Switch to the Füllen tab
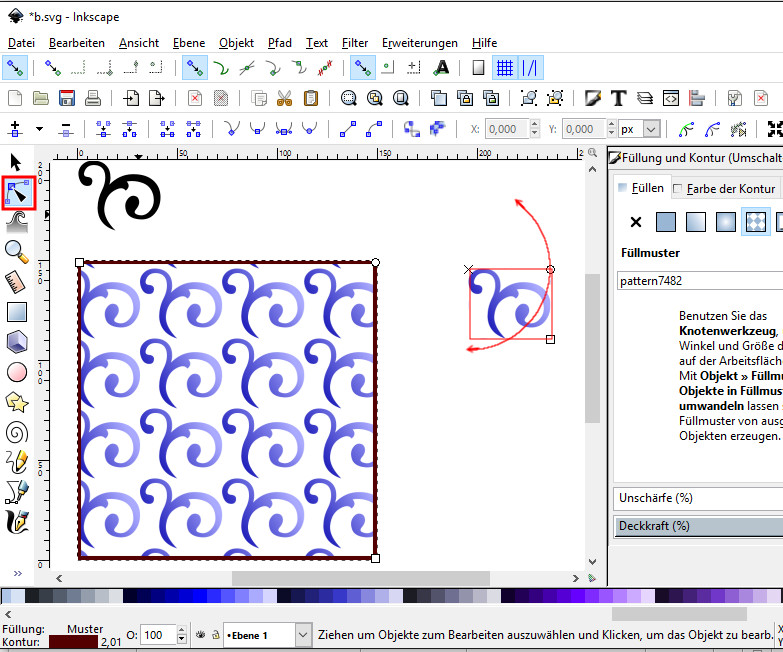The width and height of the screenshot is (783, 652). click(x=641, y=188)
